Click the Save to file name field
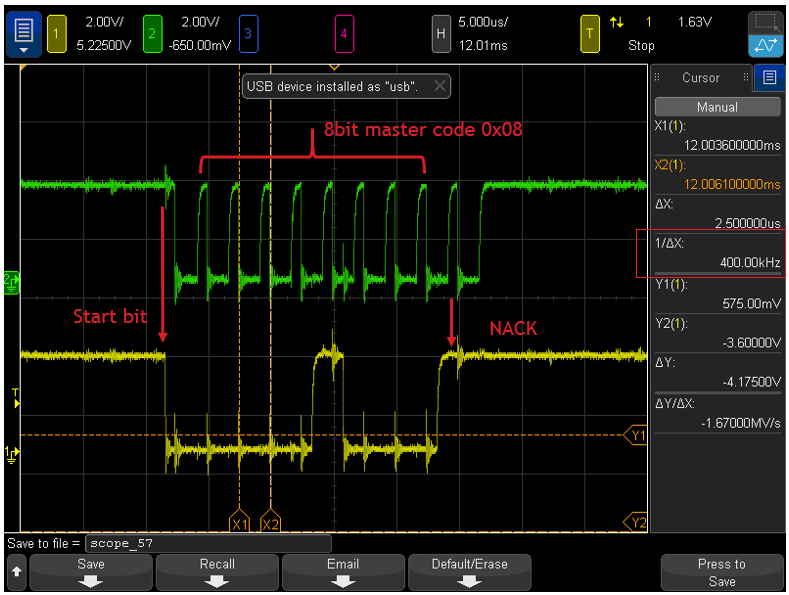This screenshot has width=789, height=595. (x=208, y=543)
